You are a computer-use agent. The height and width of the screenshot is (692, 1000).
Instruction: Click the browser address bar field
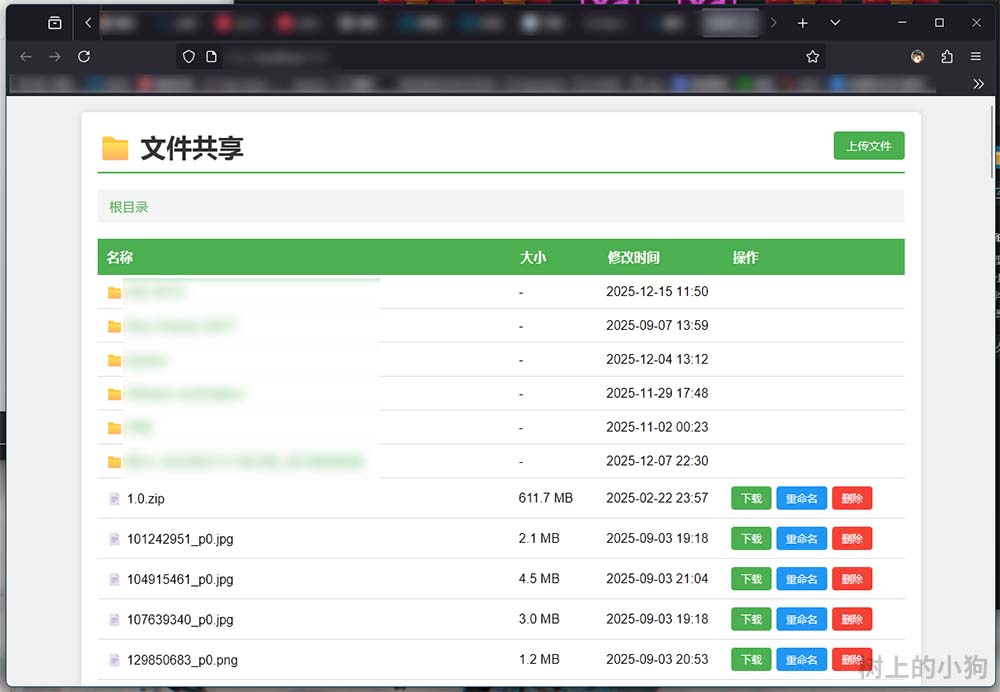pyautogui.click(x=500, y=57)
